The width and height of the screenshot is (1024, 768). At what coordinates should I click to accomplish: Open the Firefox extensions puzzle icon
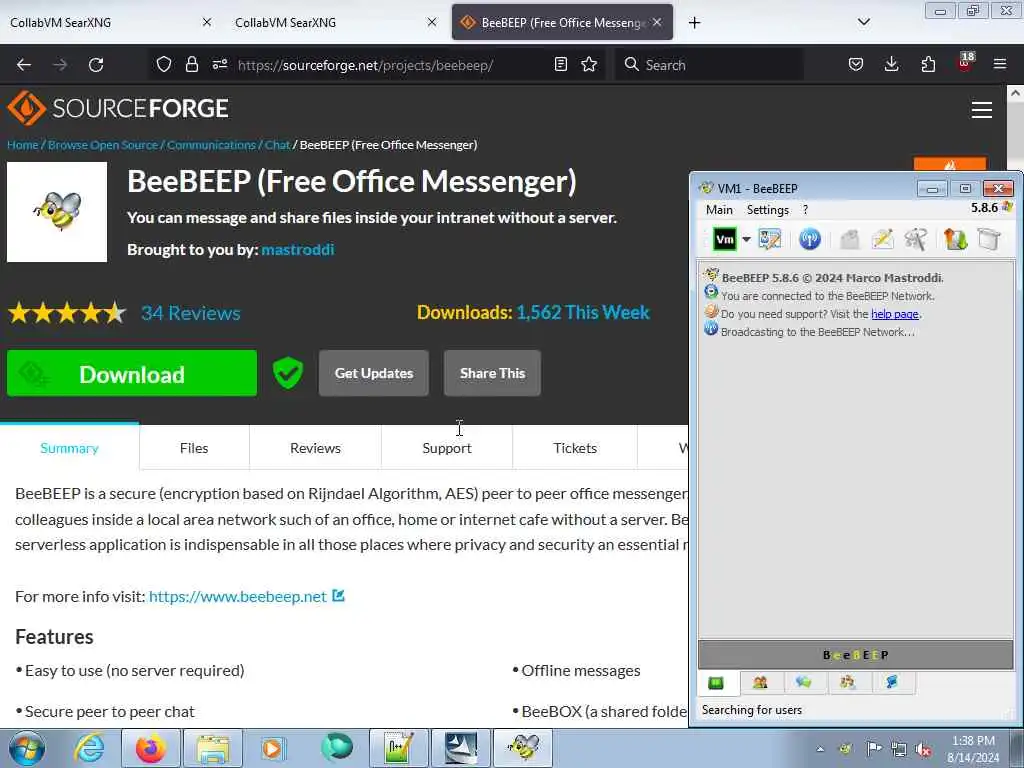928,64
